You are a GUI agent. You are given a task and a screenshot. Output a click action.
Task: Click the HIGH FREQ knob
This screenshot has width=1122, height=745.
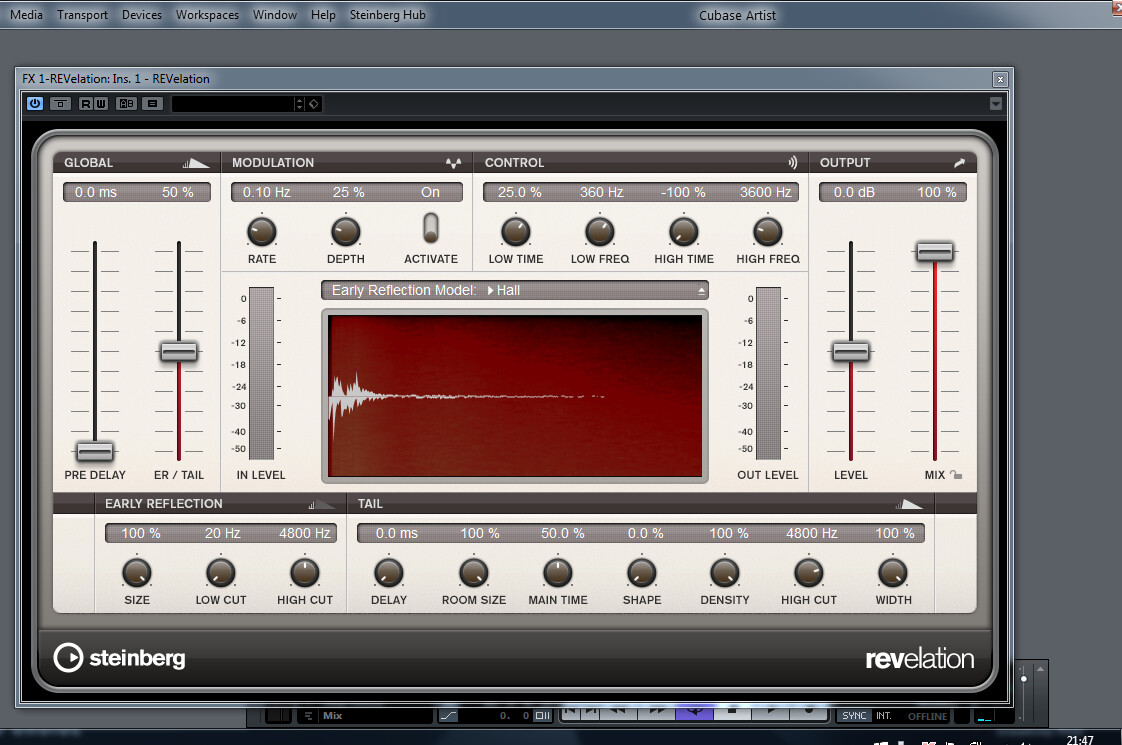[x=768, y=231]
